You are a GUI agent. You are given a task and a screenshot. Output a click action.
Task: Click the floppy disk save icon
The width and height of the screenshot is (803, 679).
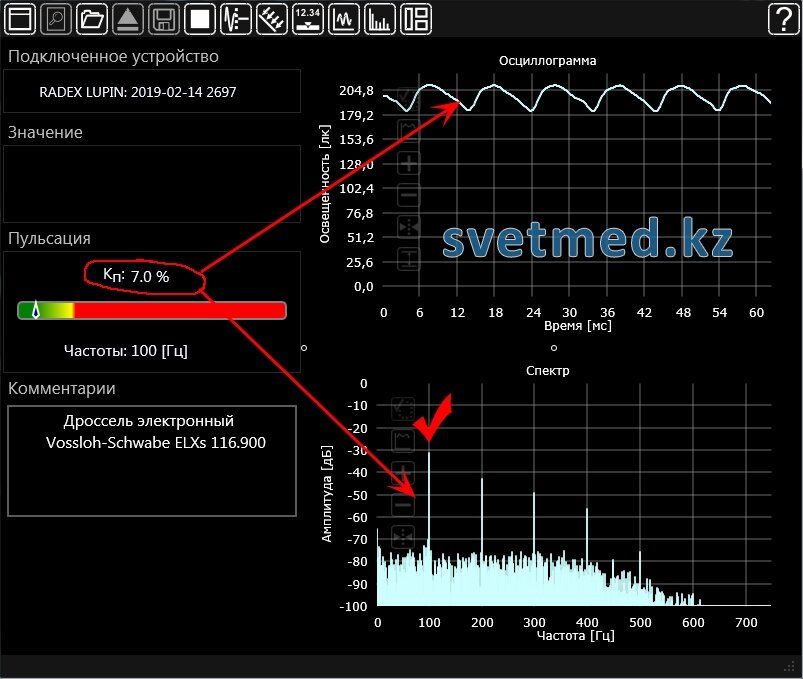click(164, 19)
